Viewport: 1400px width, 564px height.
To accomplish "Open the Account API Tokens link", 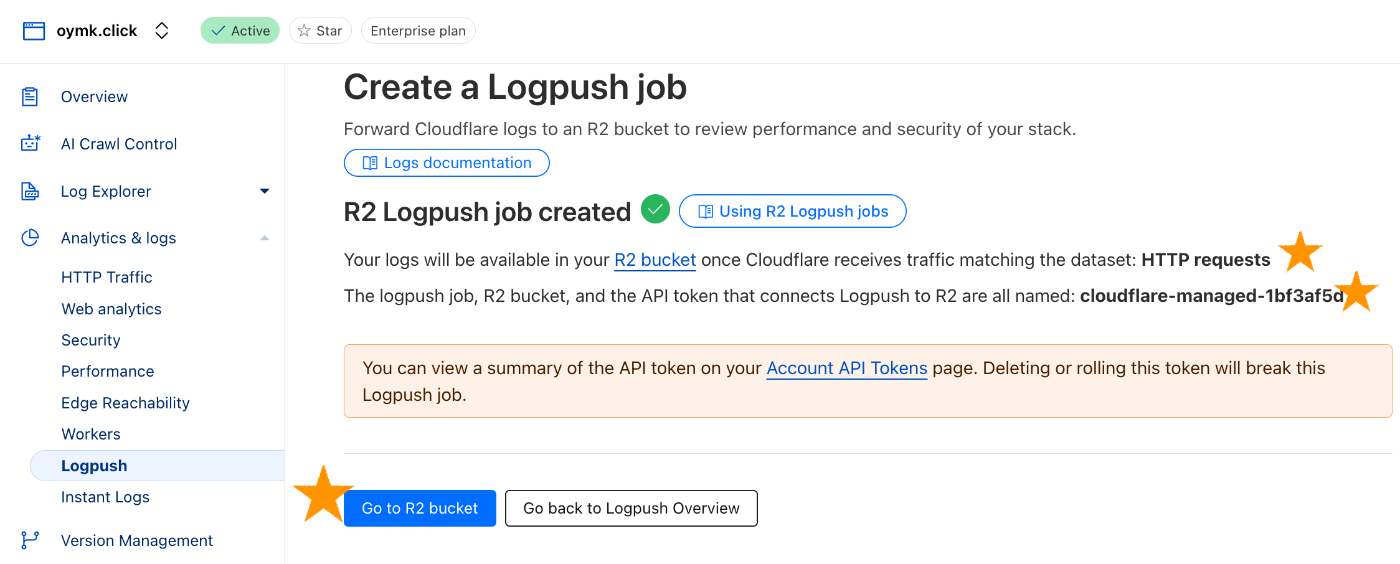I will [847, 368].
